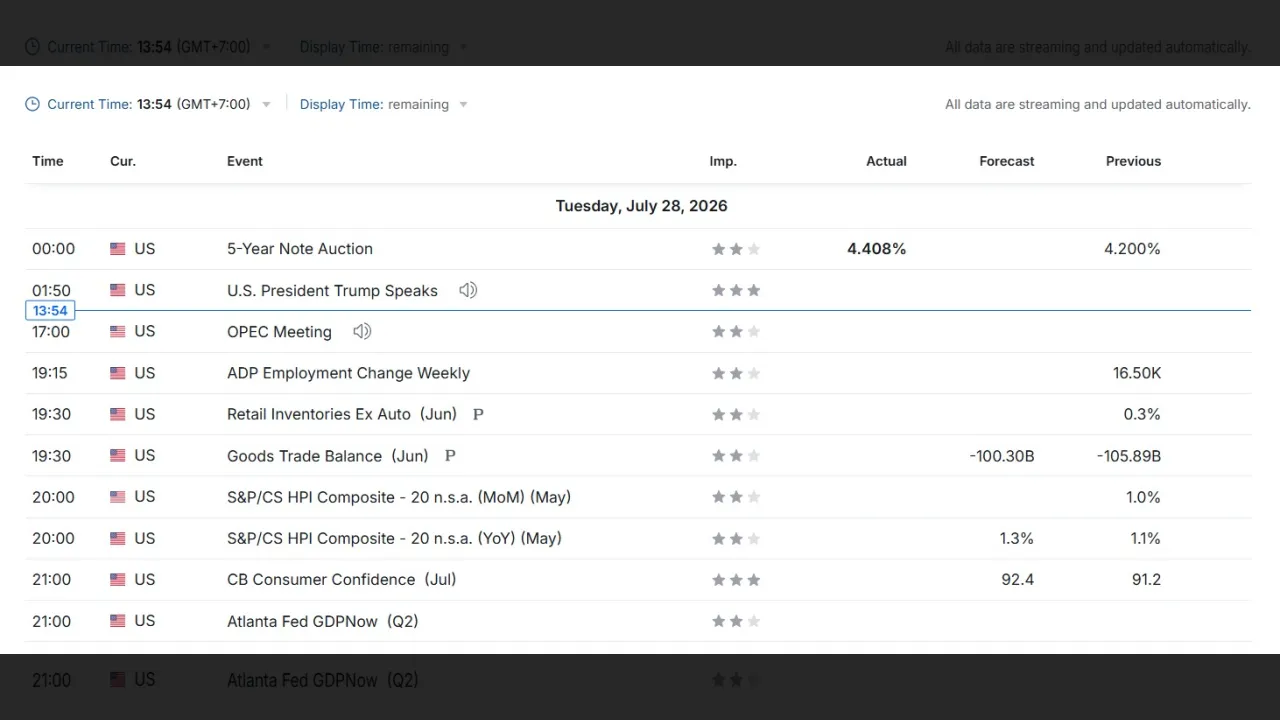
Task: Click the US flag in 5-Year Note Auction row
Action: (118, 249)
